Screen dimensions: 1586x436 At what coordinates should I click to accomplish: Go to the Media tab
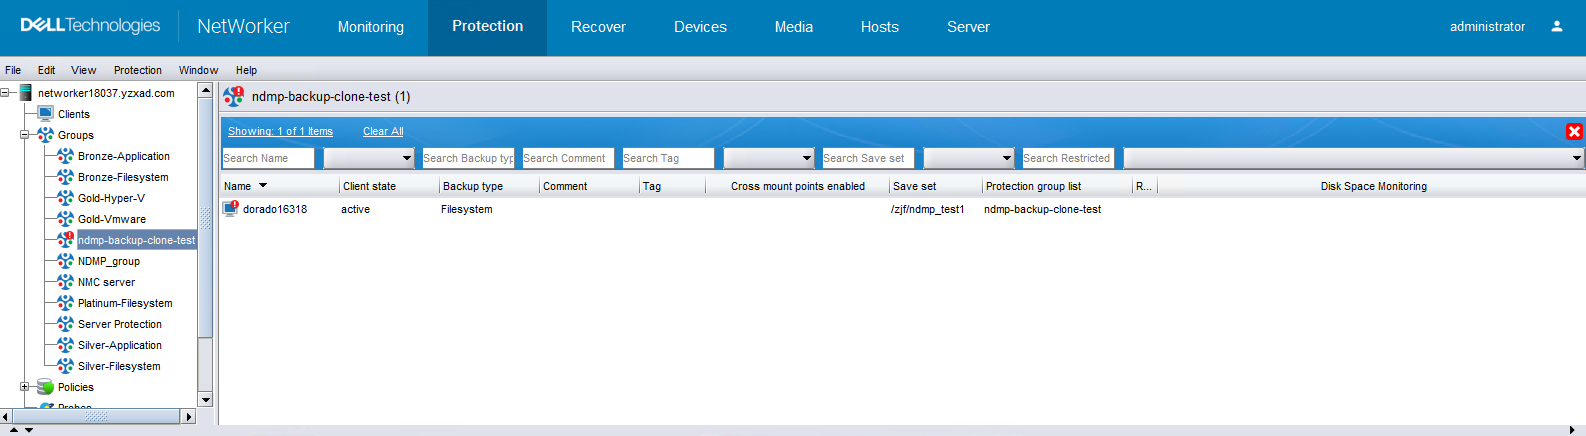pyautogui.click(x=794, y=27)
